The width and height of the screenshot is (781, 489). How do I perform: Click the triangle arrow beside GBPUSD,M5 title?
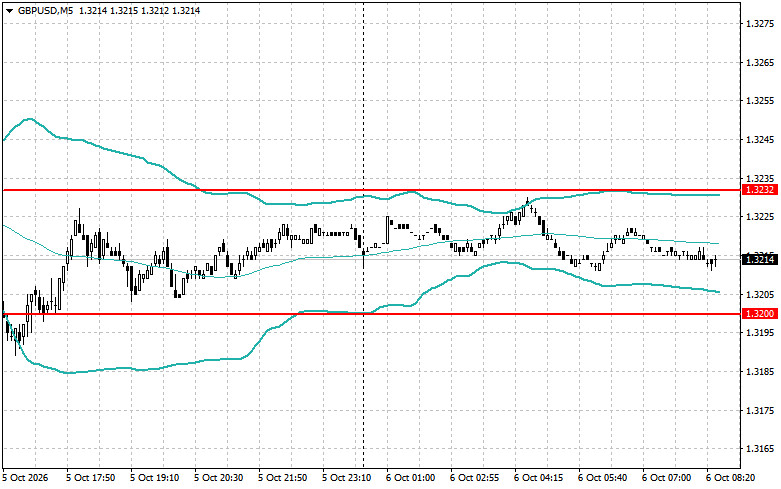[x=9, y=10]
